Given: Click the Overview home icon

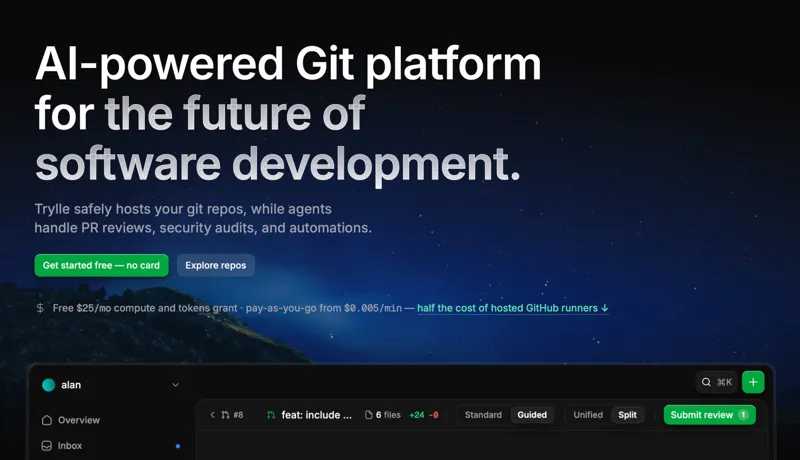Looking at the screenshot, I should click(47, 420).
